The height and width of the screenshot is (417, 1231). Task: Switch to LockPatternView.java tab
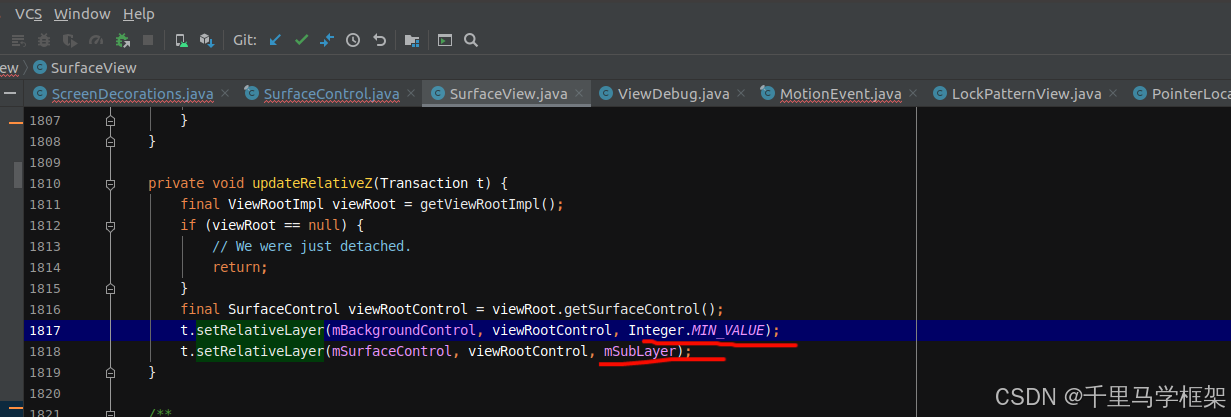click(1026, 94)
